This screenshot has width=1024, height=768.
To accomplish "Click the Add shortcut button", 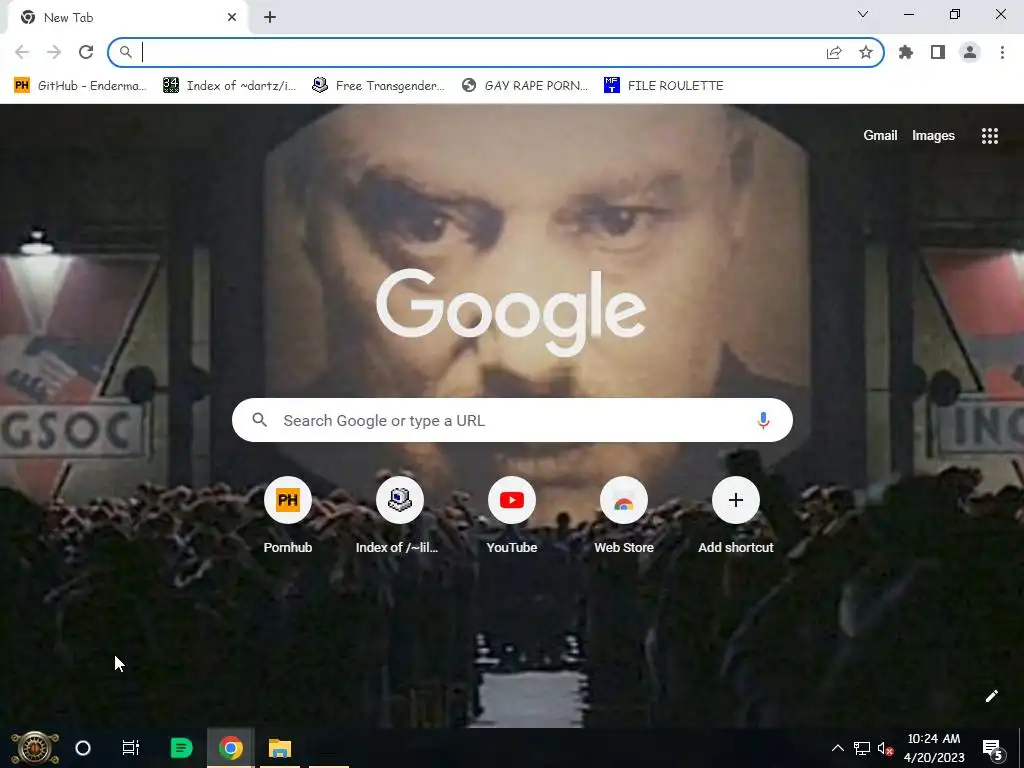I will click(x=735, y=516).
